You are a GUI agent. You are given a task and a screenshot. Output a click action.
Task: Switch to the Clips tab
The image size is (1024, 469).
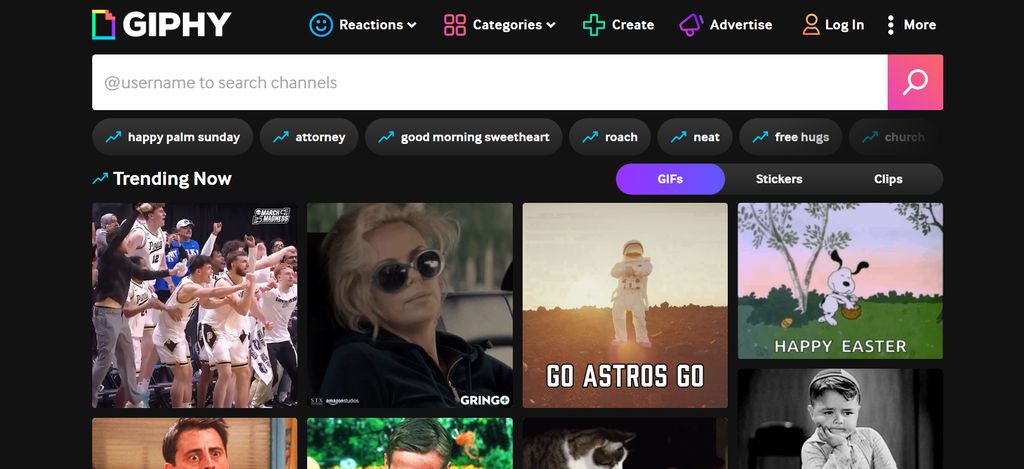[888, 179]
